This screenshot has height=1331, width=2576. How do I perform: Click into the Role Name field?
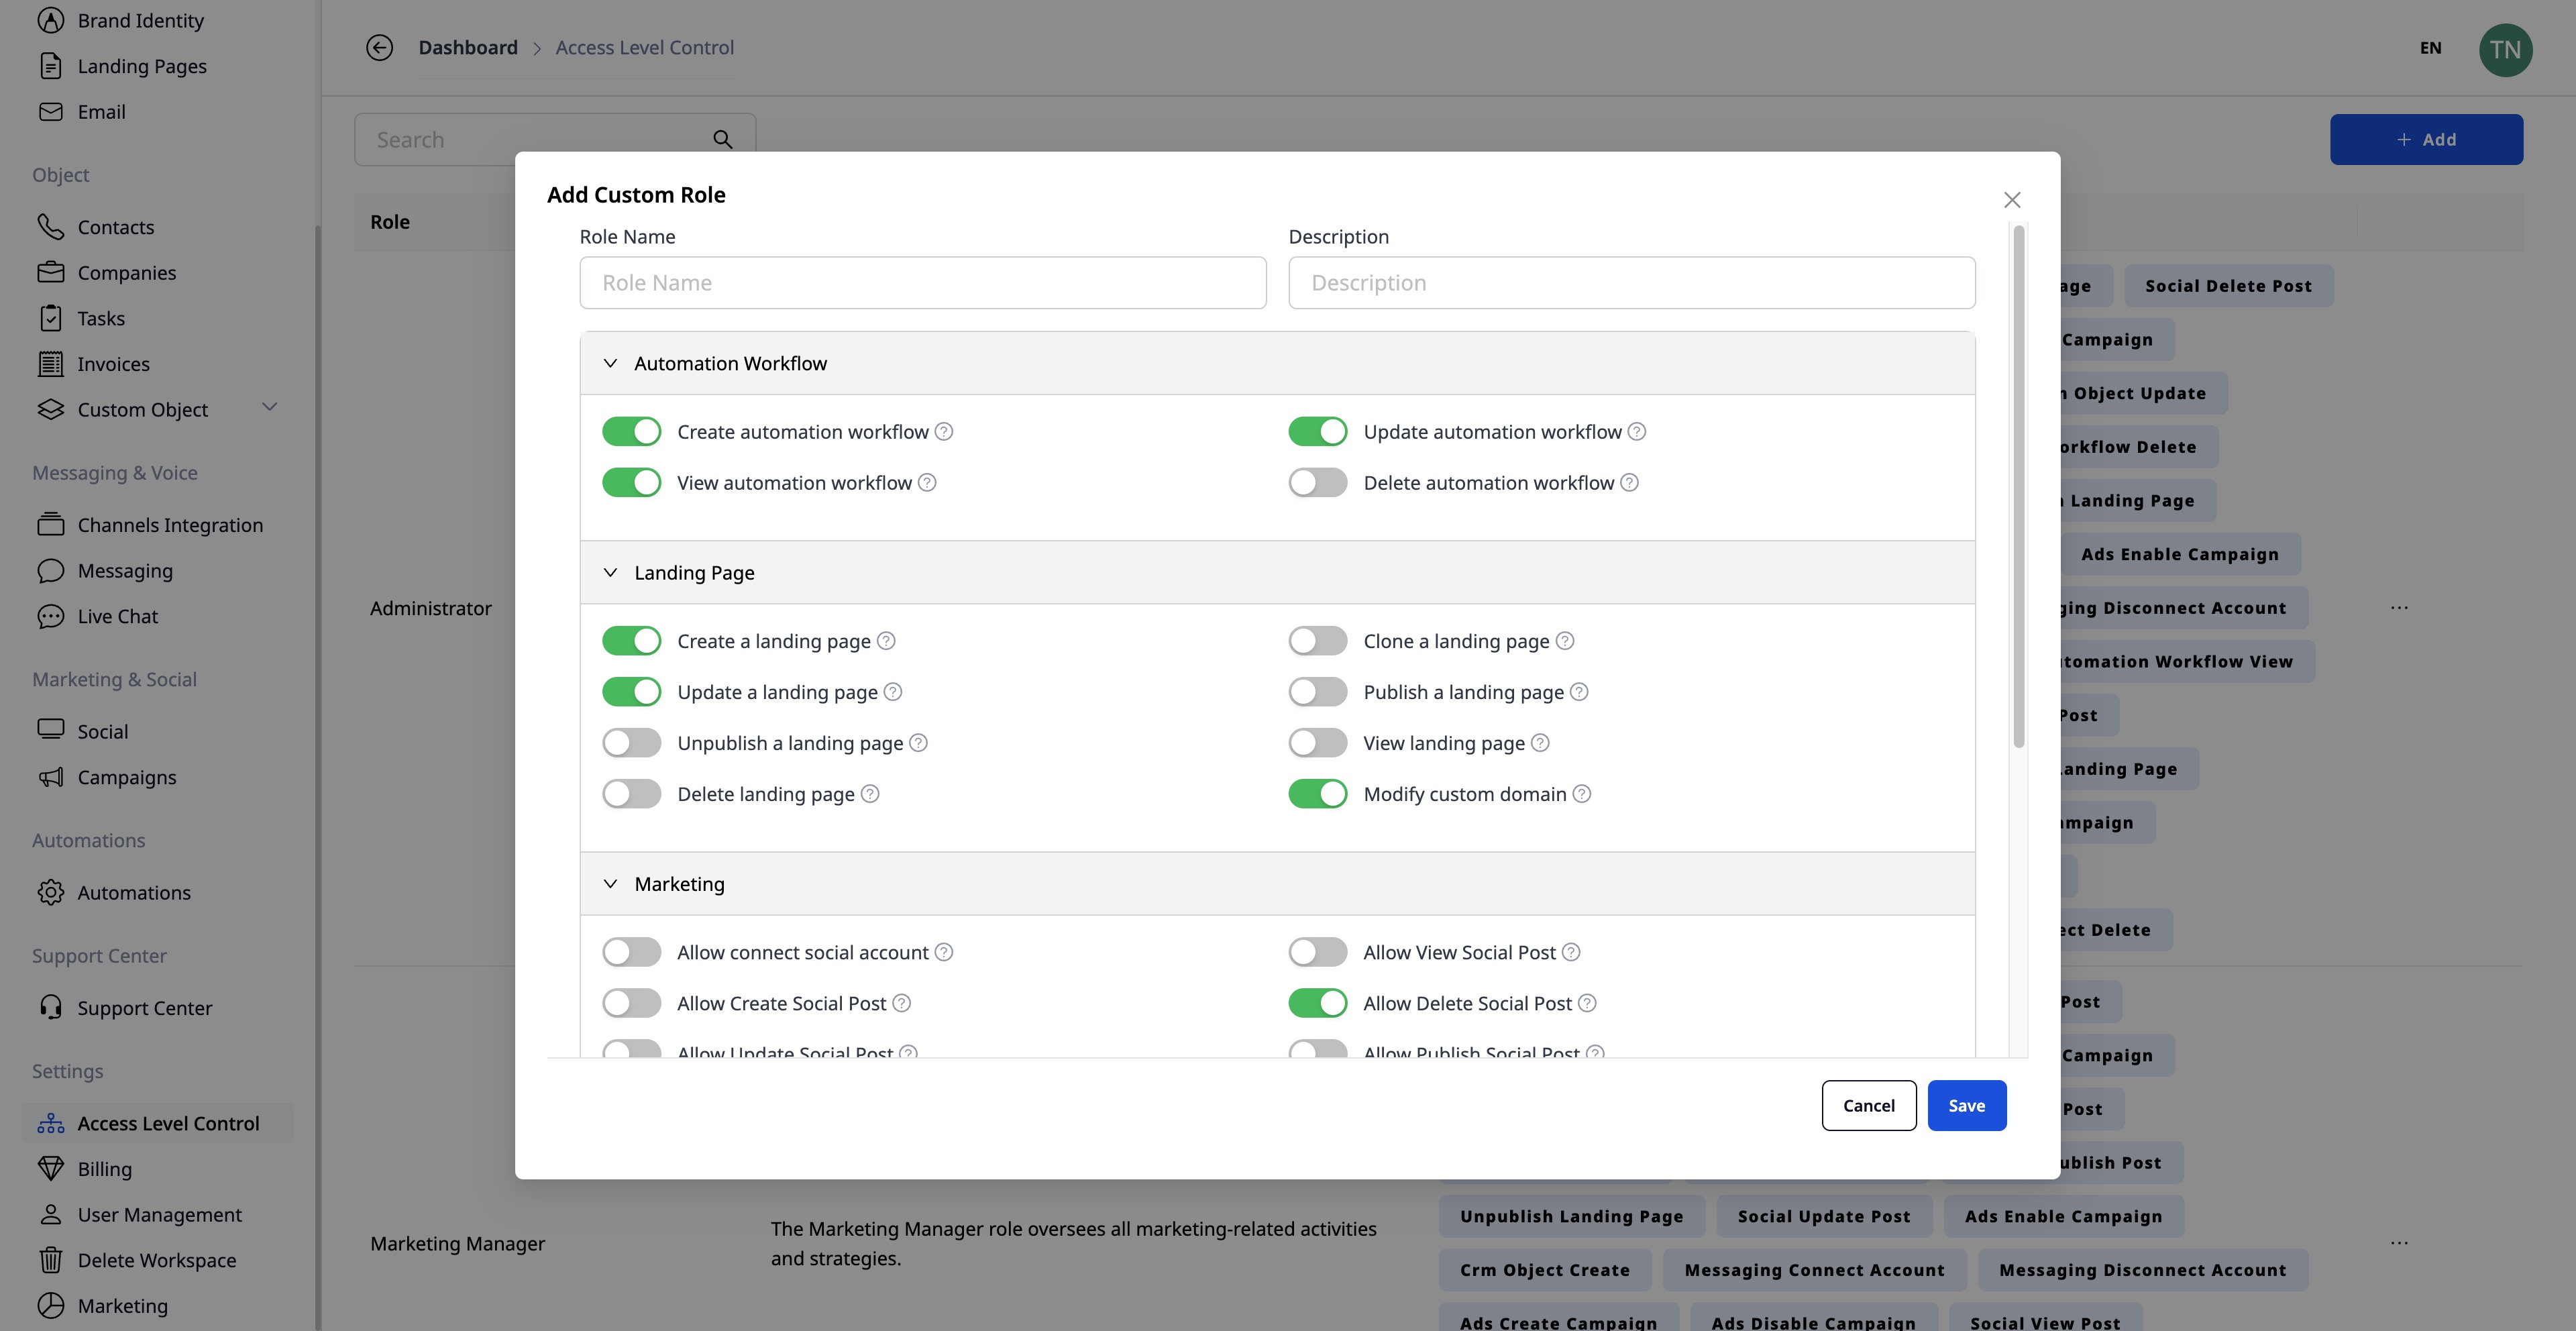tap(922, 283)
